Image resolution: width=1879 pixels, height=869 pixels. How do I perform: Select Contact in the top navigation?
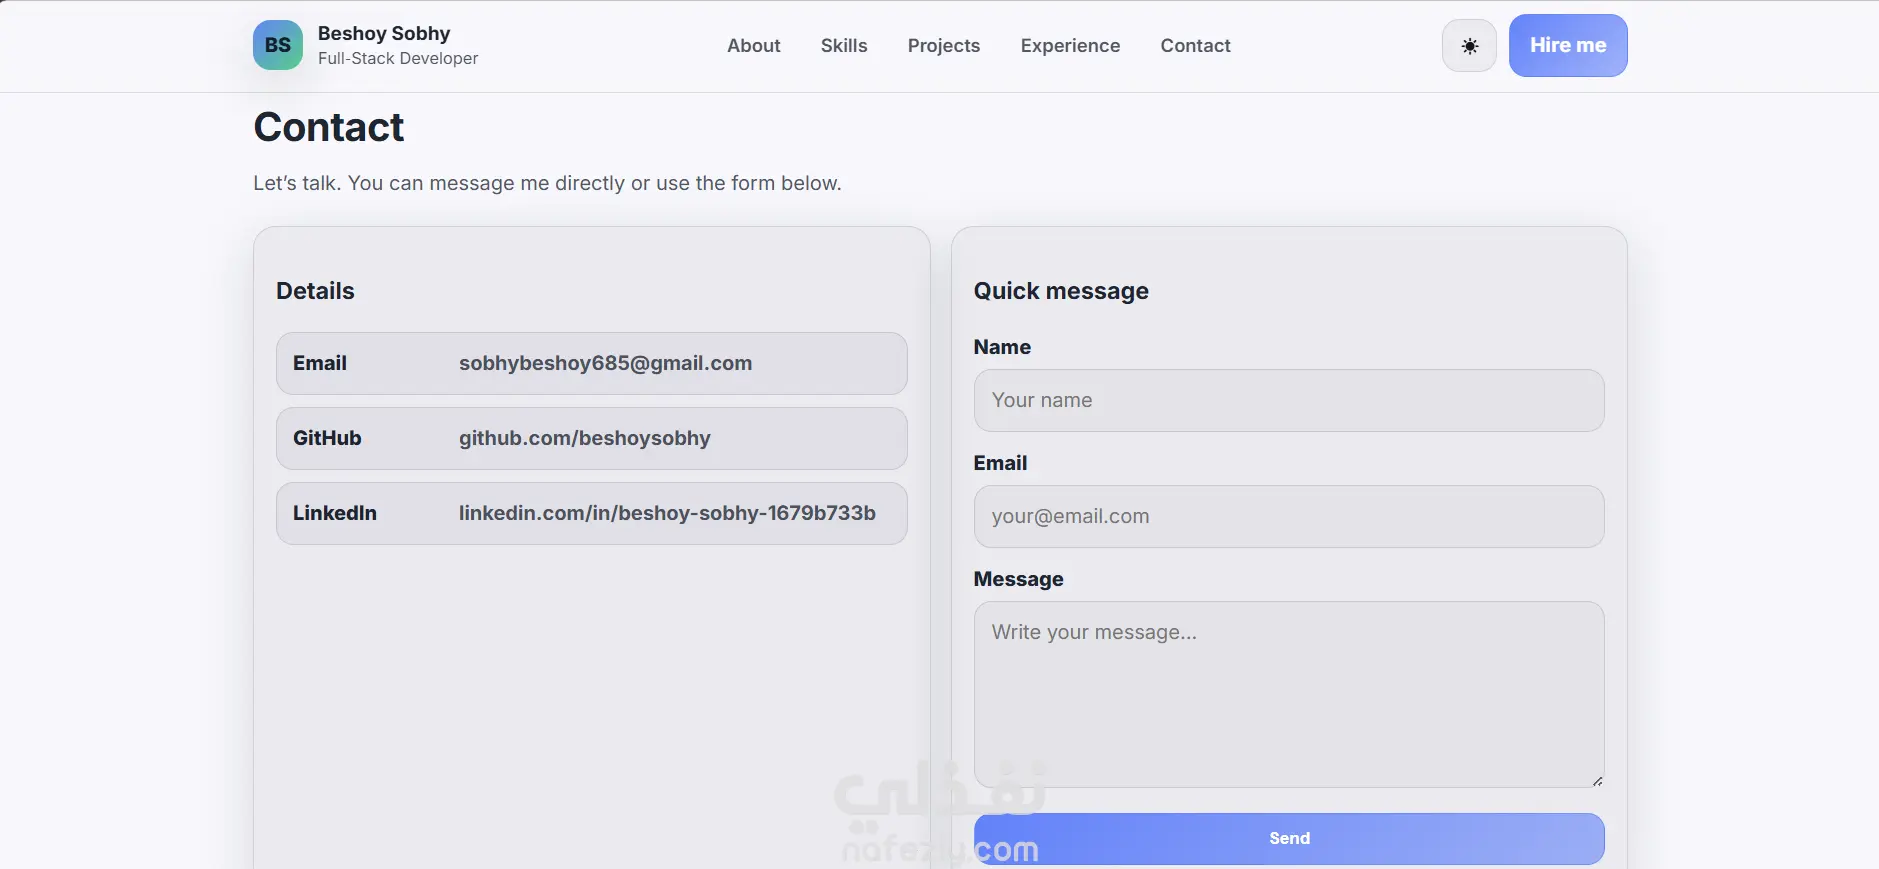pos(1195,46)
